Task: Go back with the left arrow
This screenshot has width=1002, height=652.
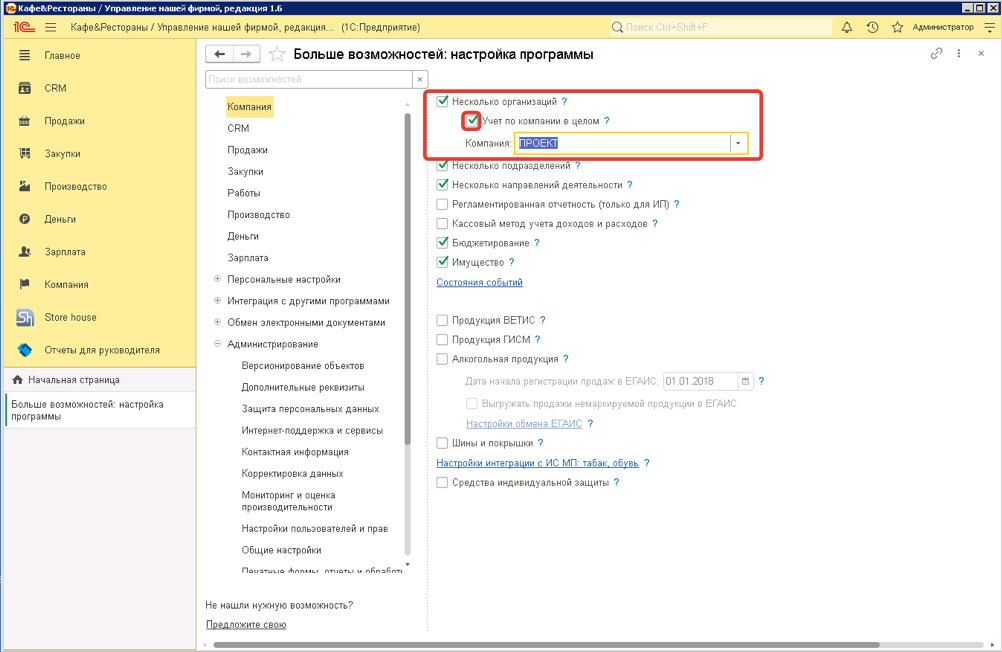Action: (x=219, y=54)
